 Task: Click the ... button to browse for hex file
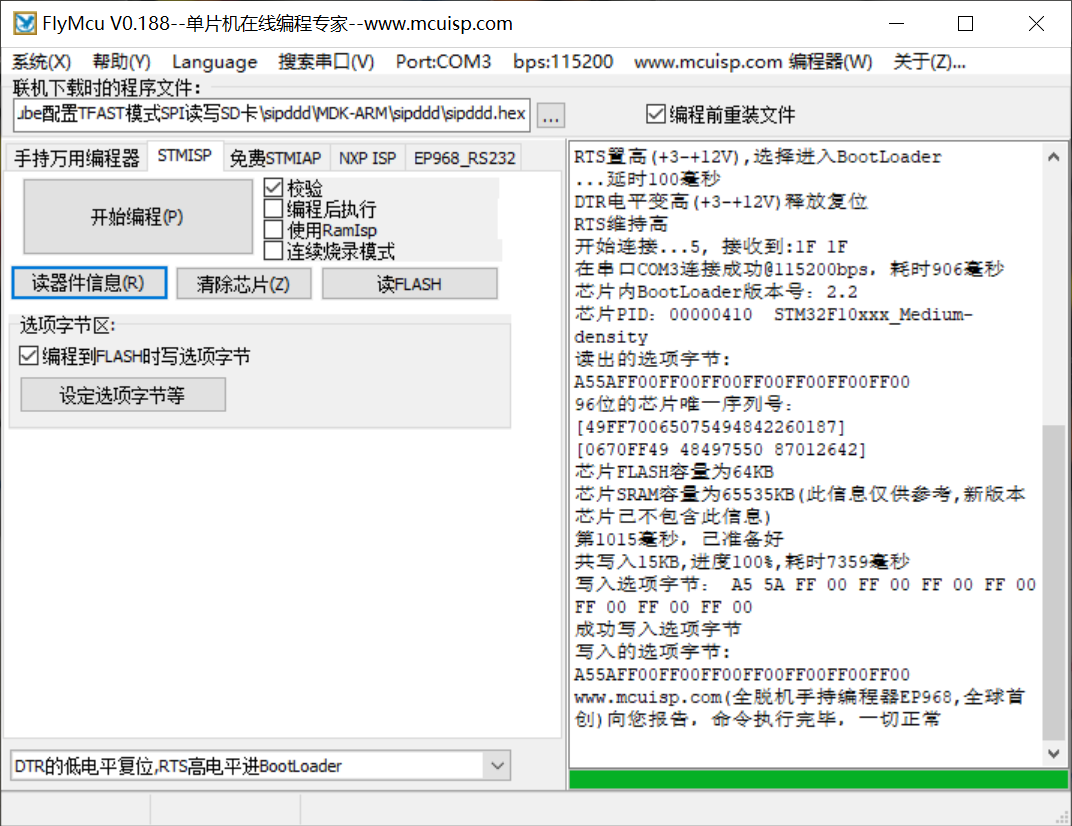tap(550, 114)
